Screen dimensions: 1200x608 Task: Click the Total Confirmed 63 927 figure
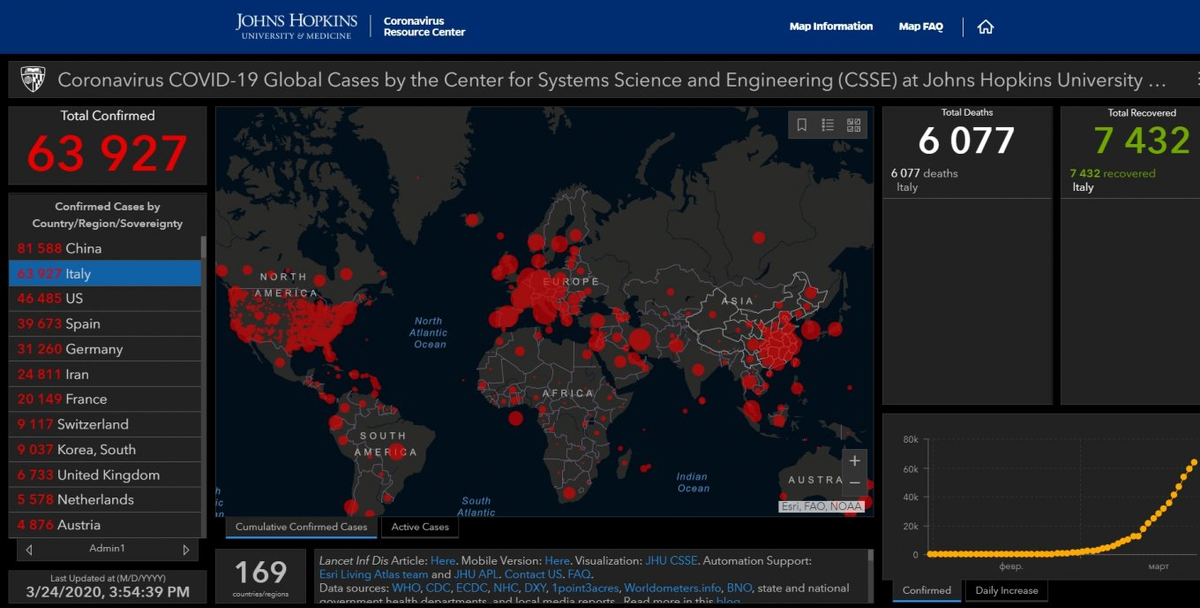click(107, 153)
